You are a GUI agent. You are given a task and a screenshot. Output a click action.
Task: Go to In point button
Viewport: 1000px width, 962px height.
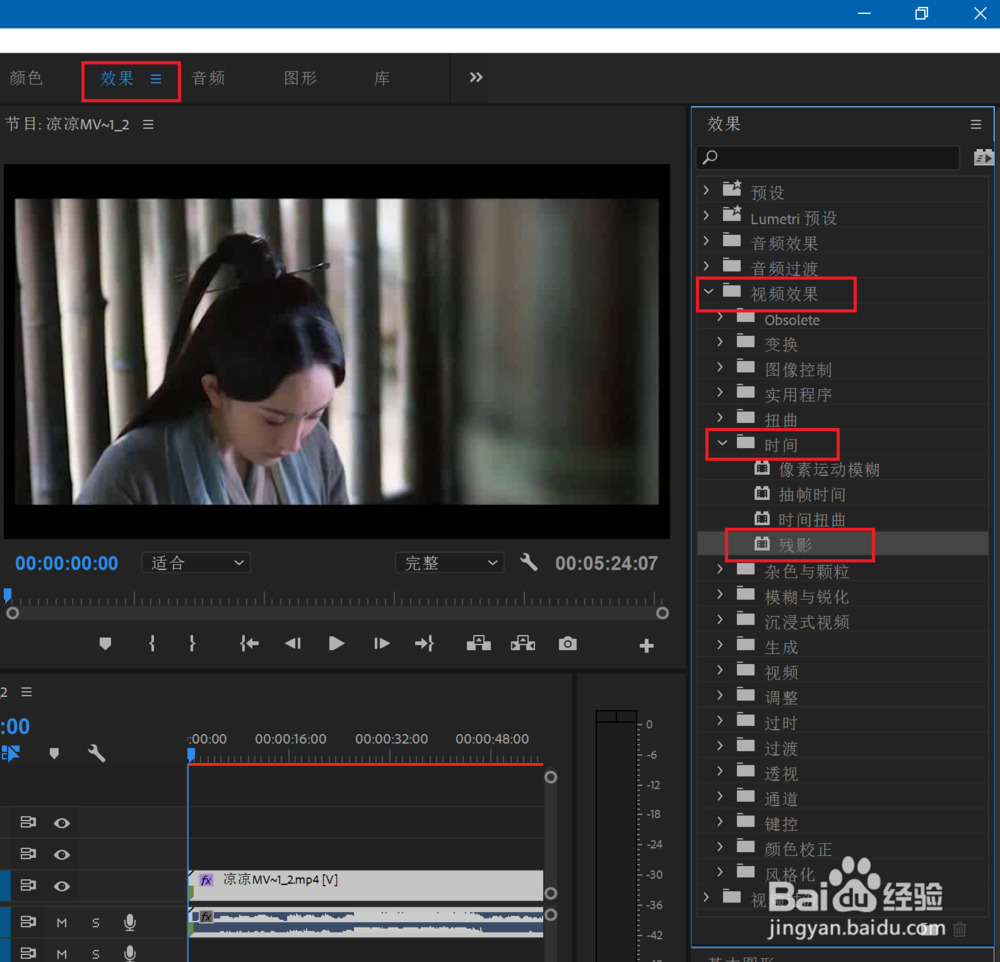[x=249, y=644]
